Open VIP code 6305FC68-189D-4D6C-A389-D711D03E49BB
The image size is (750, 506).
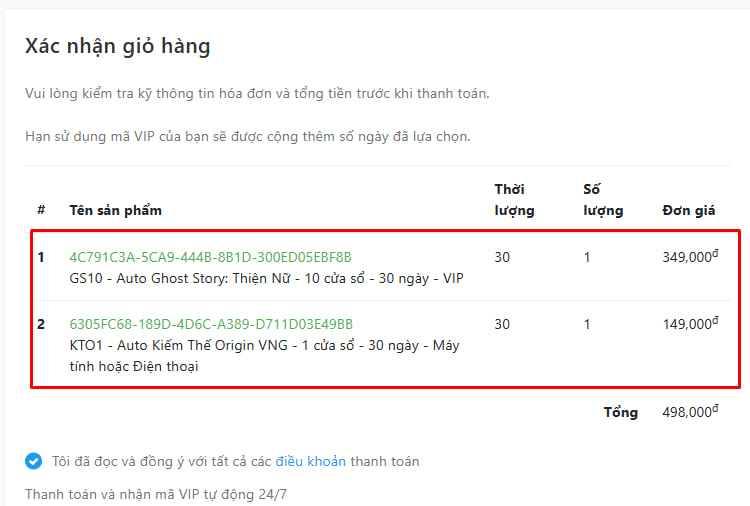[211, 324]
